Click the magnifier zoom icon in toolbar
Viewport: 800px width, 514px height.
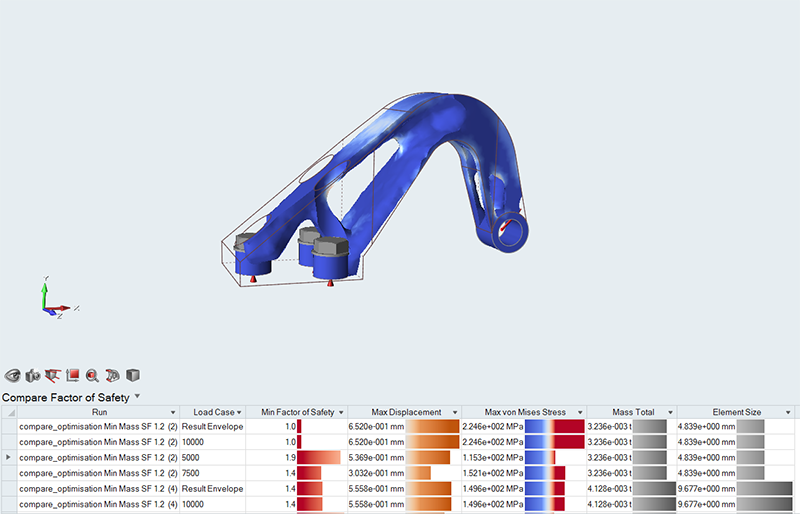pos(92,376)
